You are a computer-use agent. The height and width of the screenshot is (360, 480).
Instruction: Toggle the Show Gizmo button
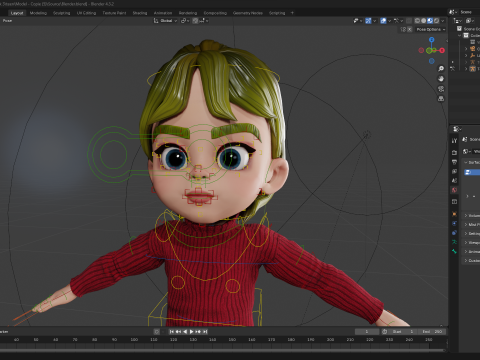[368, 21]
